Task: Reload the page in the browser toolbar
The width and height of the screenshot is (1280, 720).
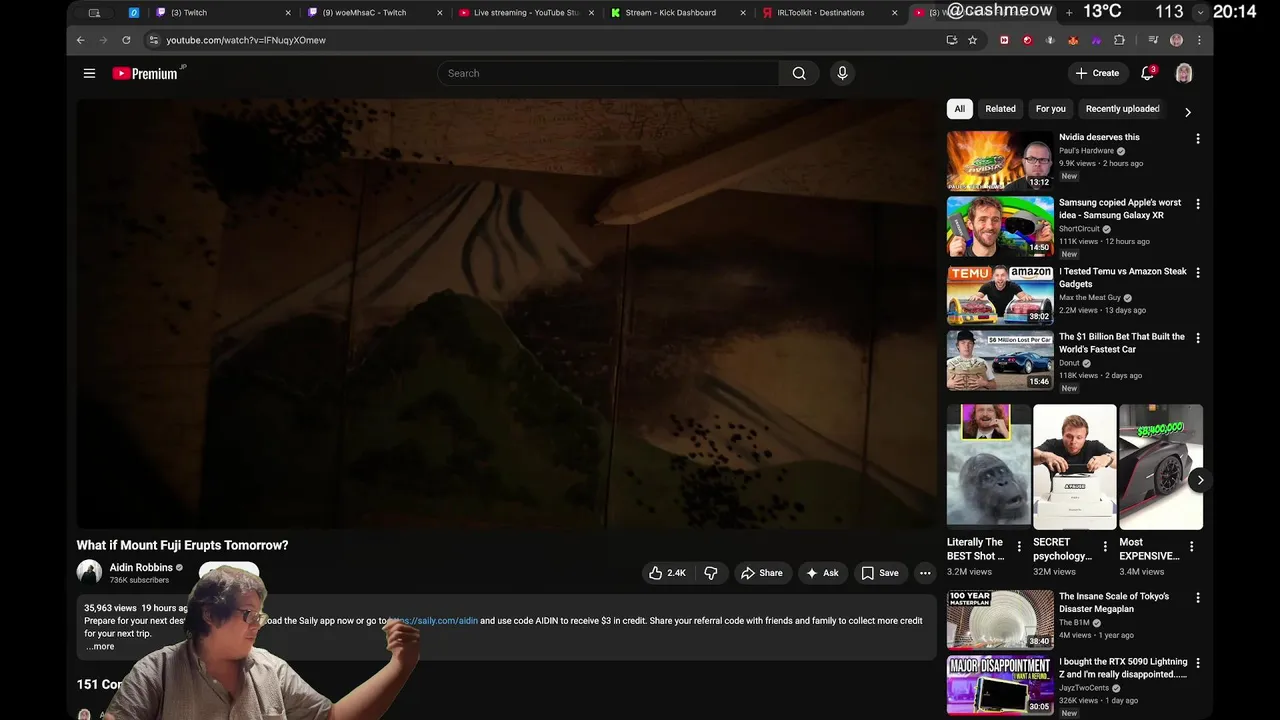Action: click(x=126, y=40)
